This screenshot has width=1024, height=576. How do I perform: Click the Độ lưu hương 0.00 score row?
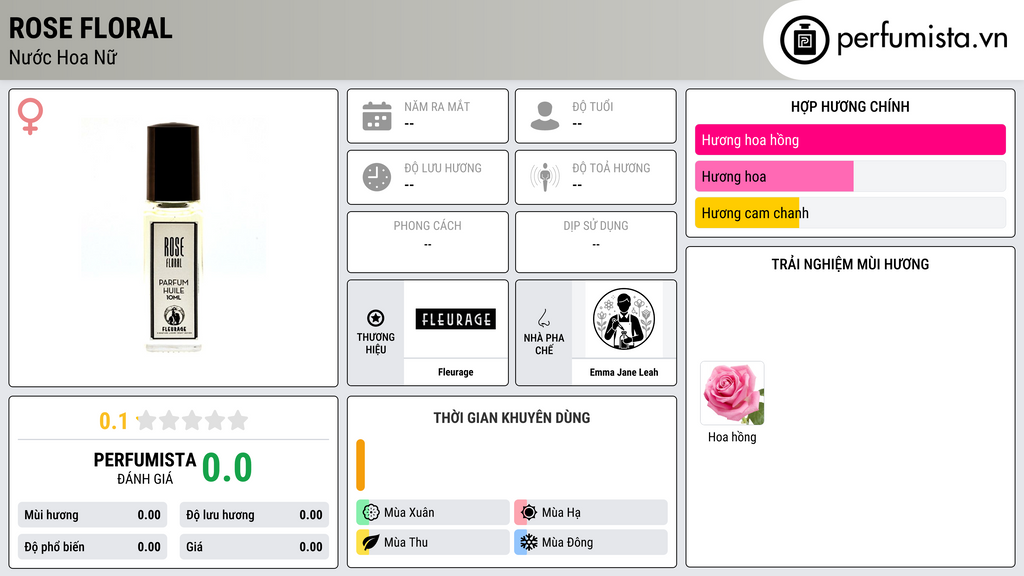coord(254,515)
